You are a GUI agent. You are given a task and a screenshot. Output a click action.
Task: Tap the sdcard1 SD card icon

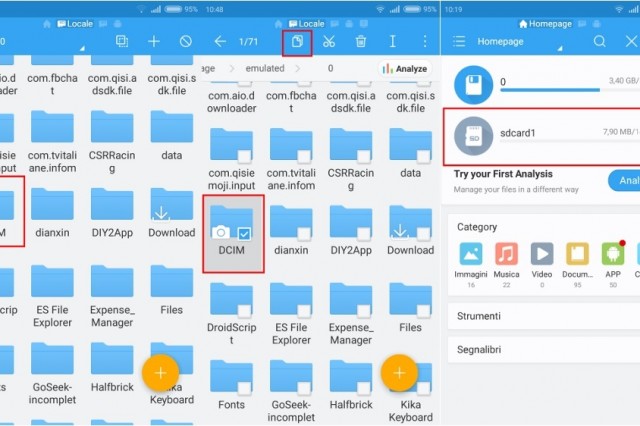click(x=473, y=136)
